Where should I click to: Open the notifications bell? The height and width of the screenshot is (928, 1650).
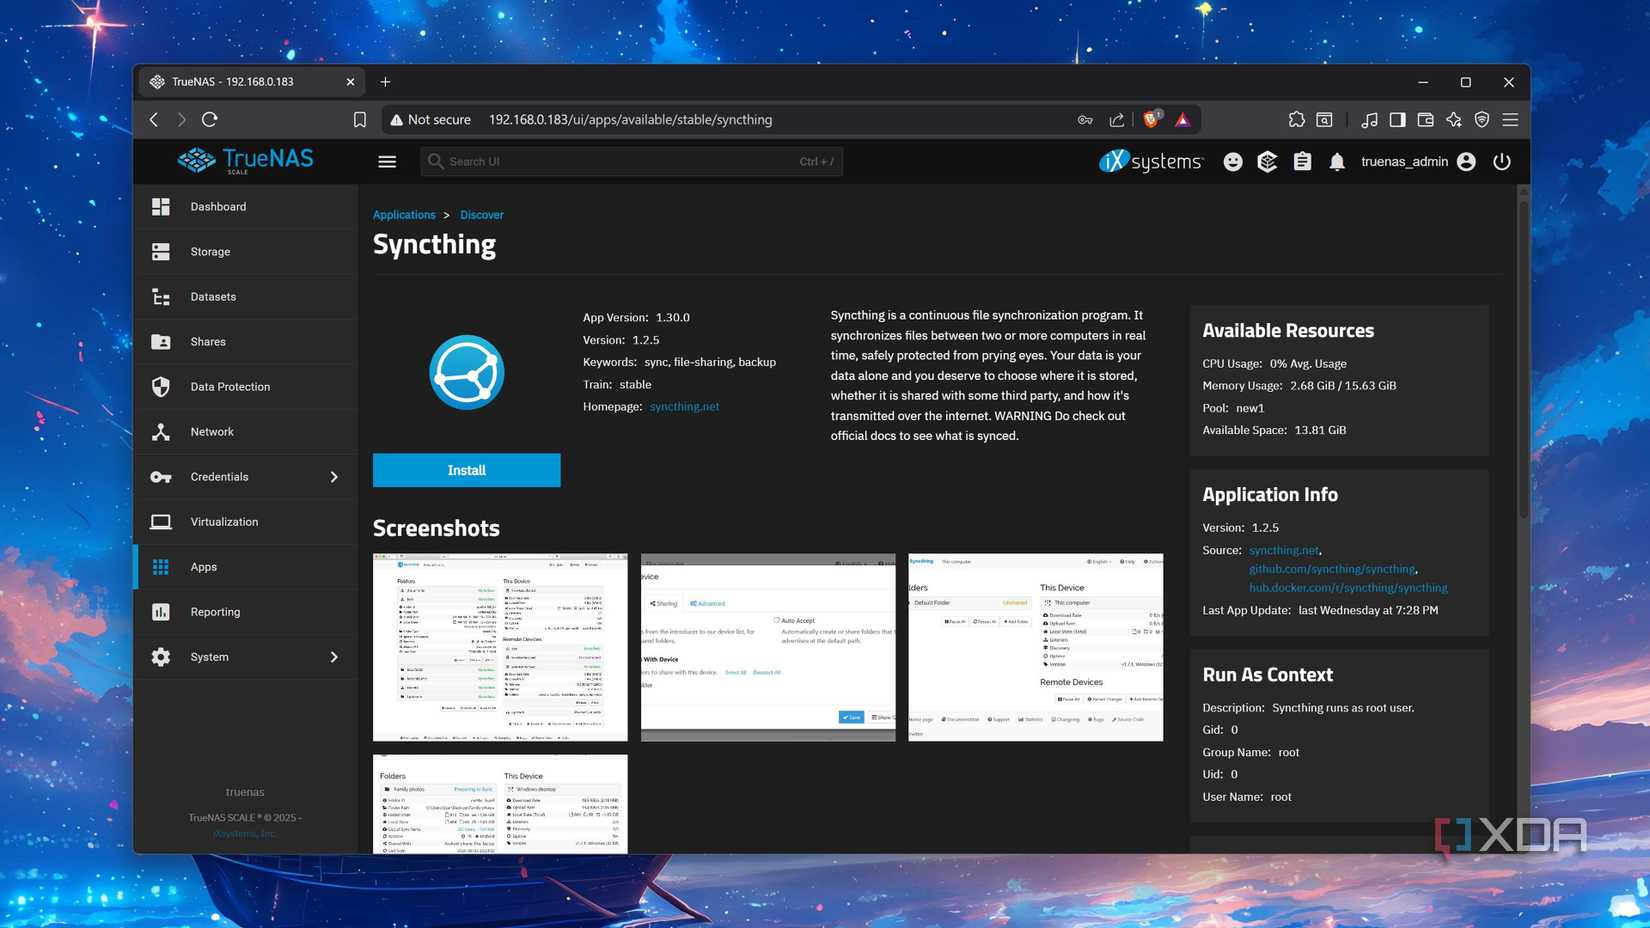tap(1337, 161)
